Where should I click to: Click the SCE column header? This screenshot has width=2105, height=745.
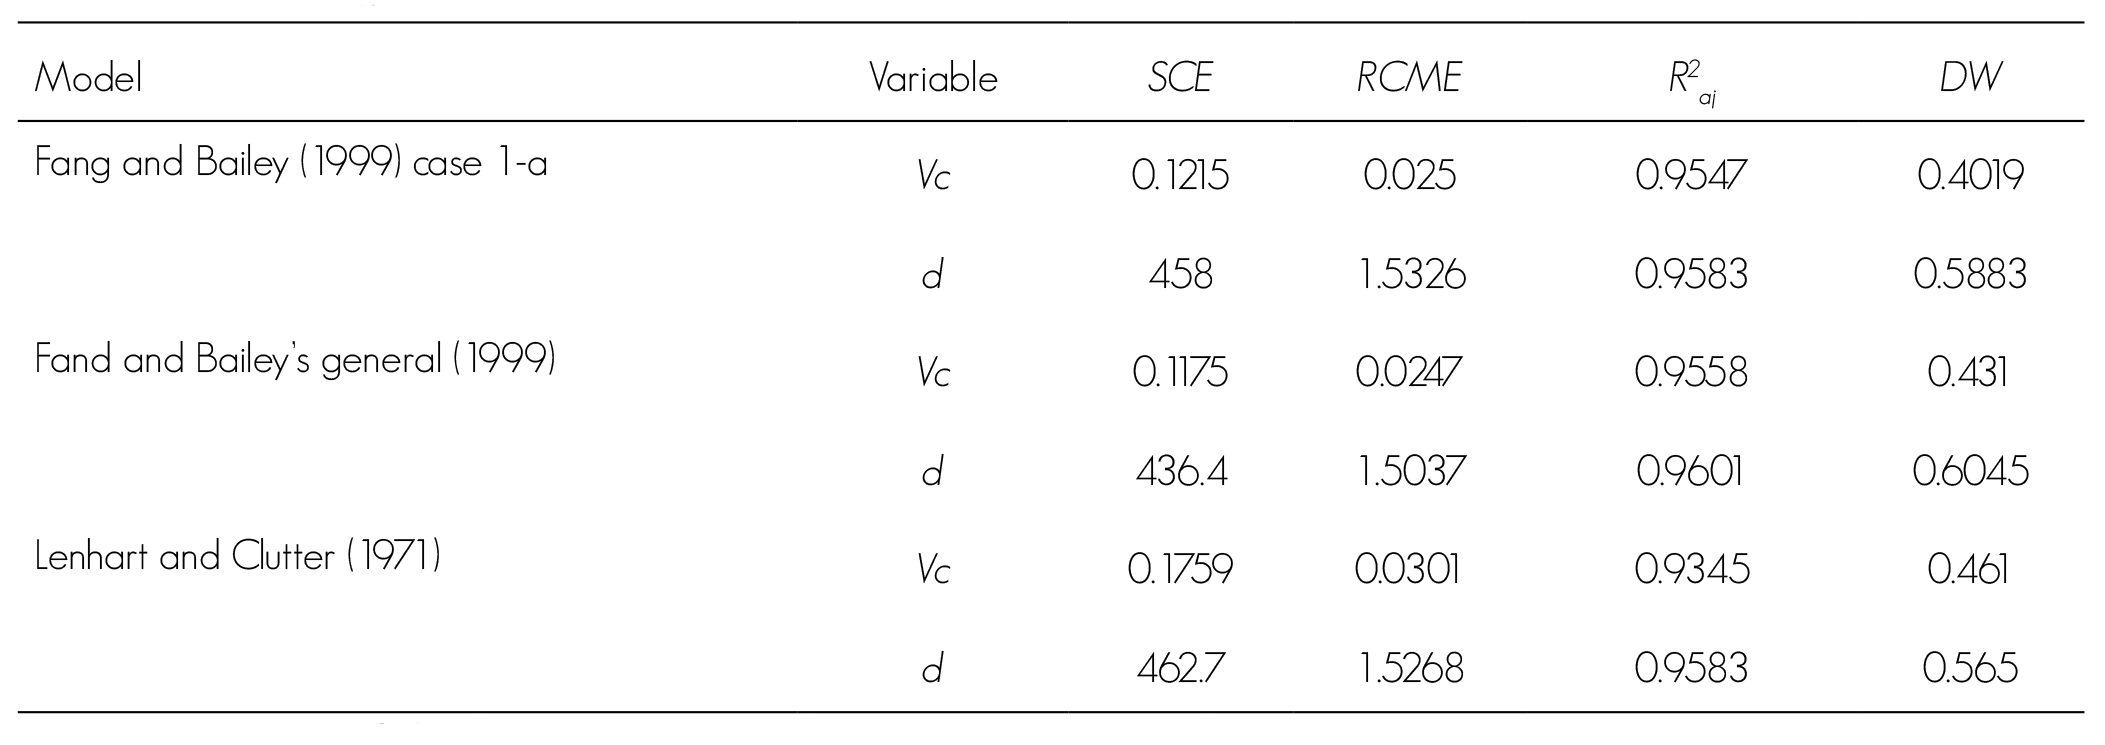click(x=1180, y=78)
